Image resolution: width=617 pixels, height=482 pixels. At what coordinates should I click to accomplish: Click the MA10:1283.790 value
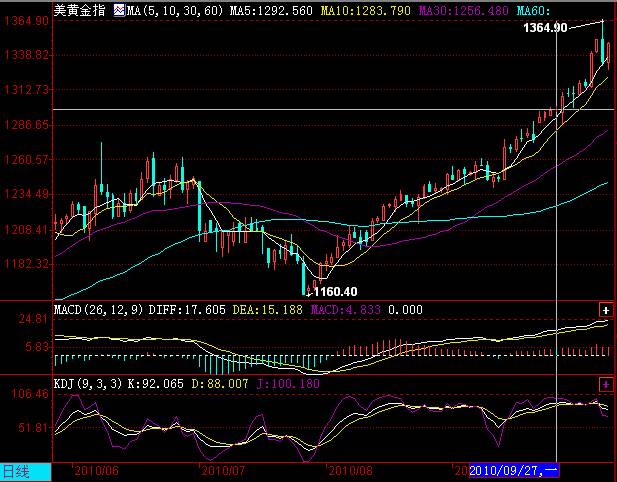(366, 11)
